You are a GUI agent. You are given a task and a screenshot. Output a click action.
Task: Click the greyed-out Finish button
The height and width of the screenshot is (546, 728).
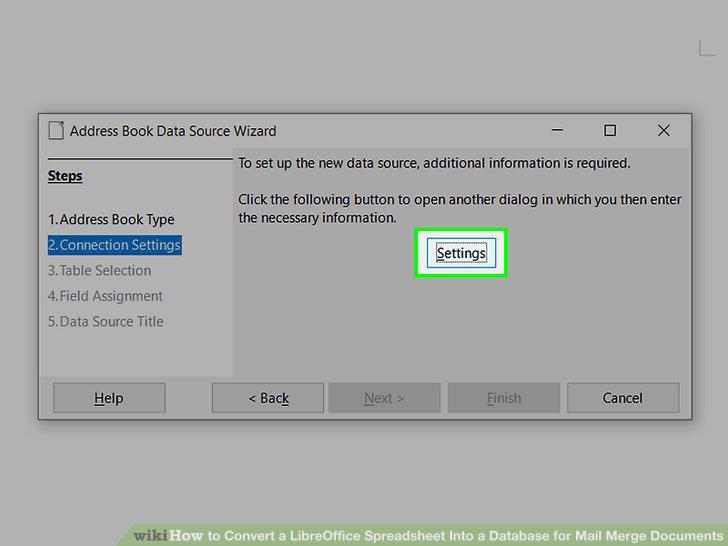pyautogui.click(x=504, y=398)
